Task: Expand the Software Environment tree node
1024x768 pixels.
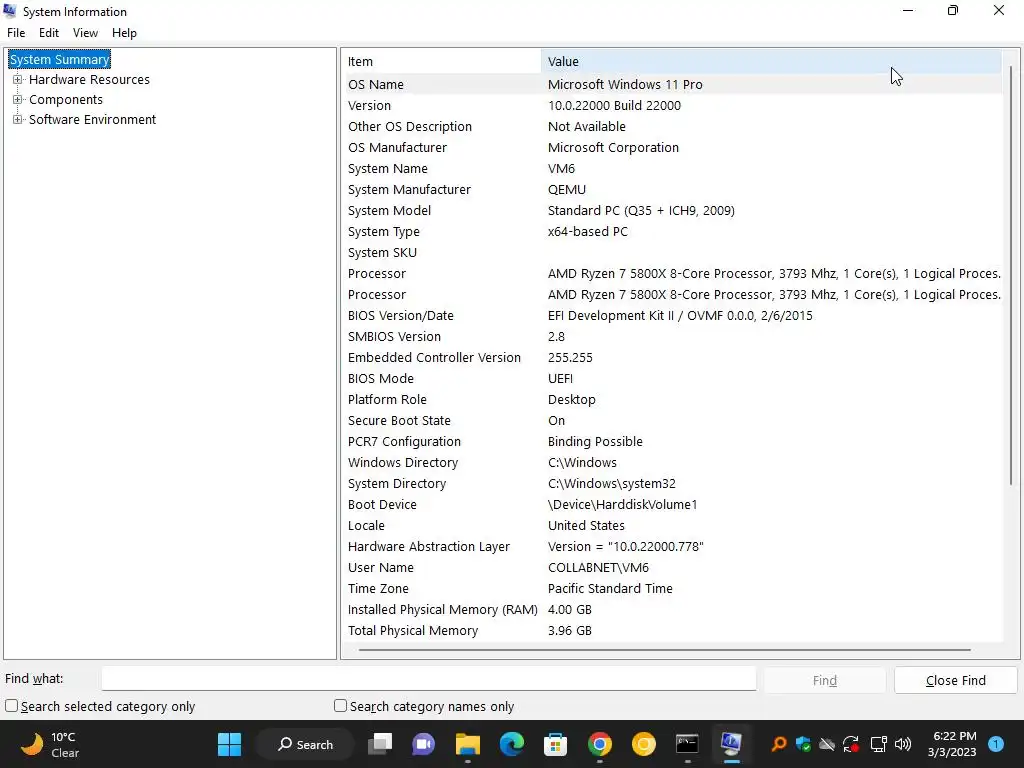Action: (x=18, y=120)
